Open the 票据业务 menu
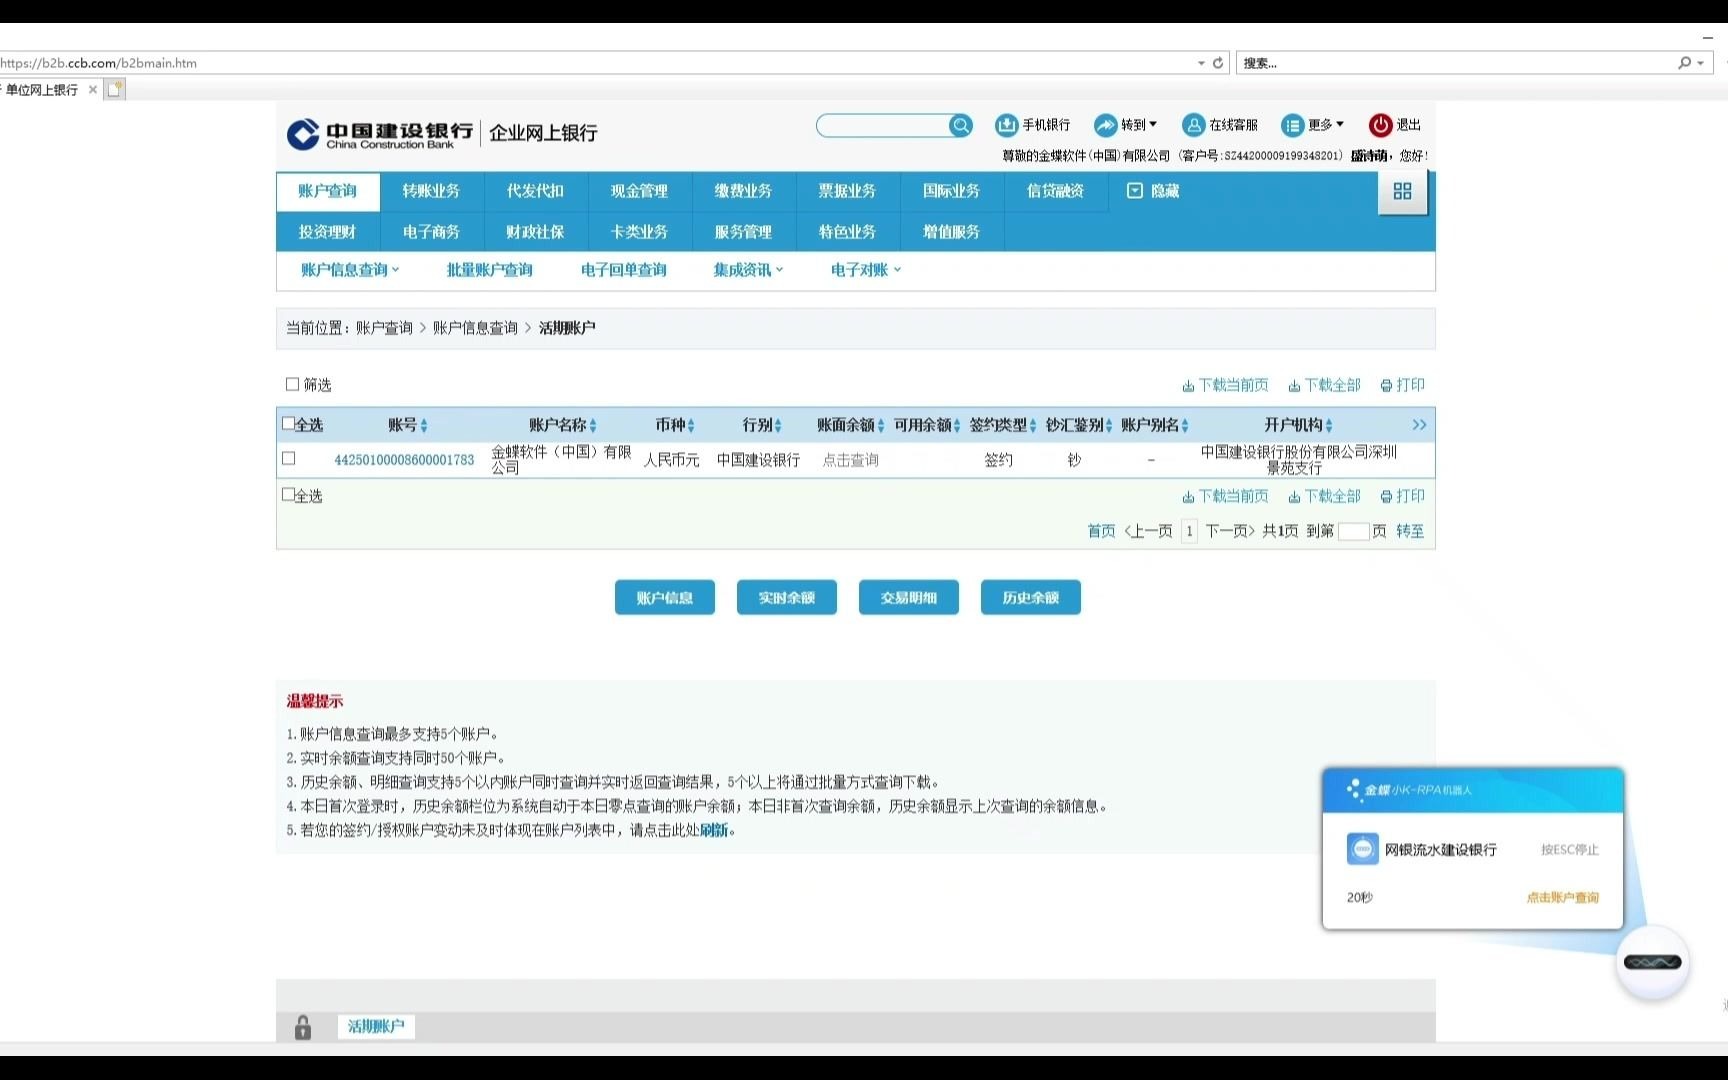 (847, 191)
